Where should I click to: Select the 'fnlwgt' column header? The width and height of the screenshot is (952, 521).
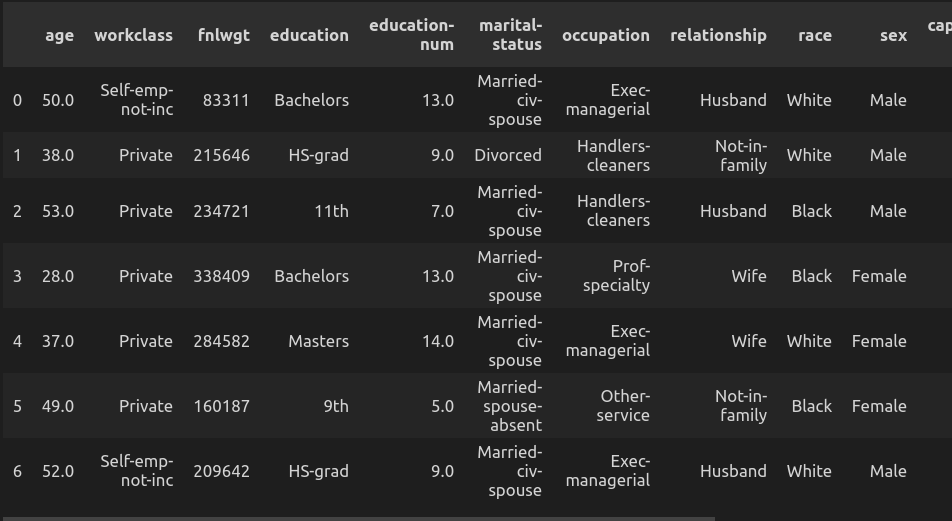pyautogui.click(x=223, y=35)
